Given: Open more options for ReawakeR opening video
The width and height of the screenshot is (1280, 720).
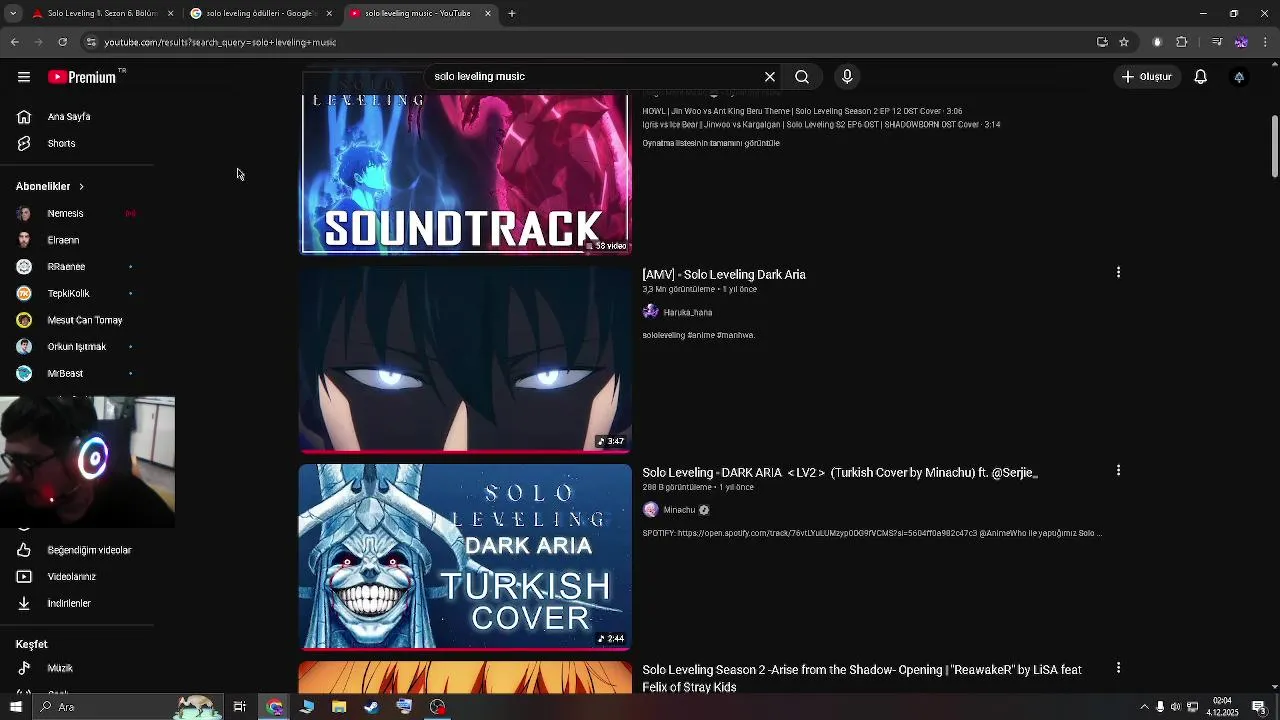Looking at the screenshot, I should (x=1118, y=668).
